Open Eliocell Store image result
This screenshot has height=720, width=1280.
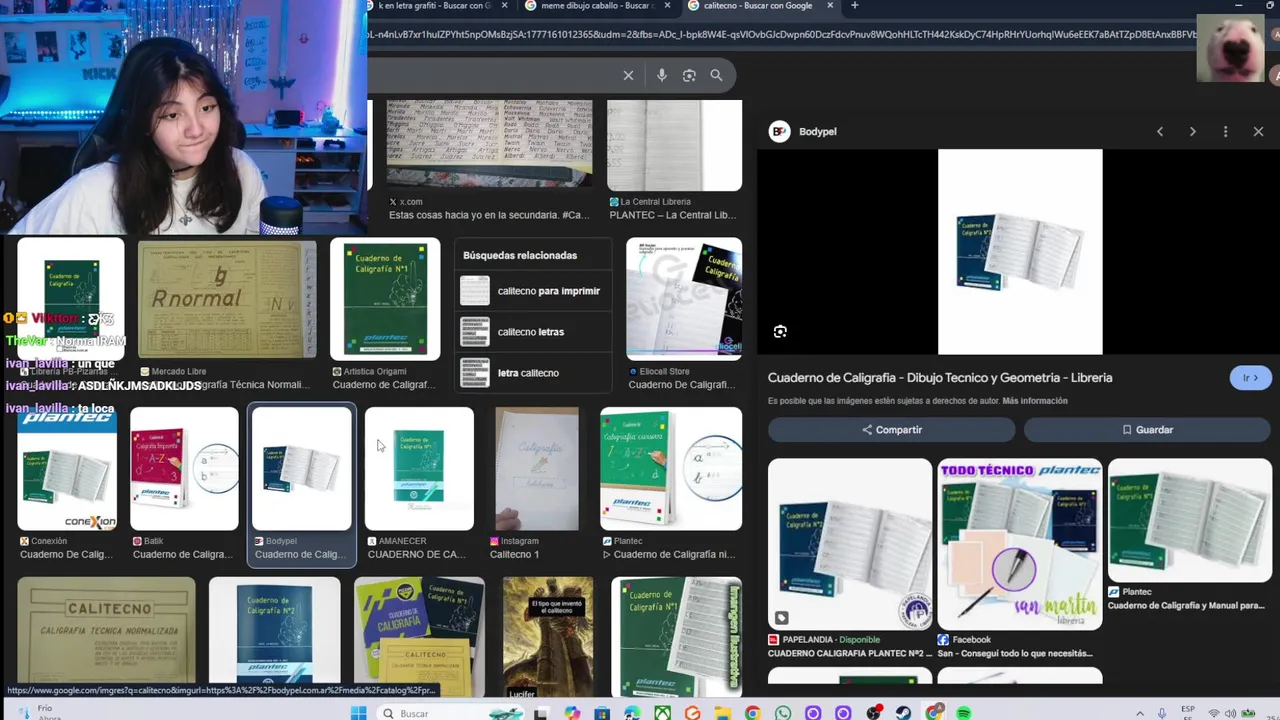[x=684, y=298]
